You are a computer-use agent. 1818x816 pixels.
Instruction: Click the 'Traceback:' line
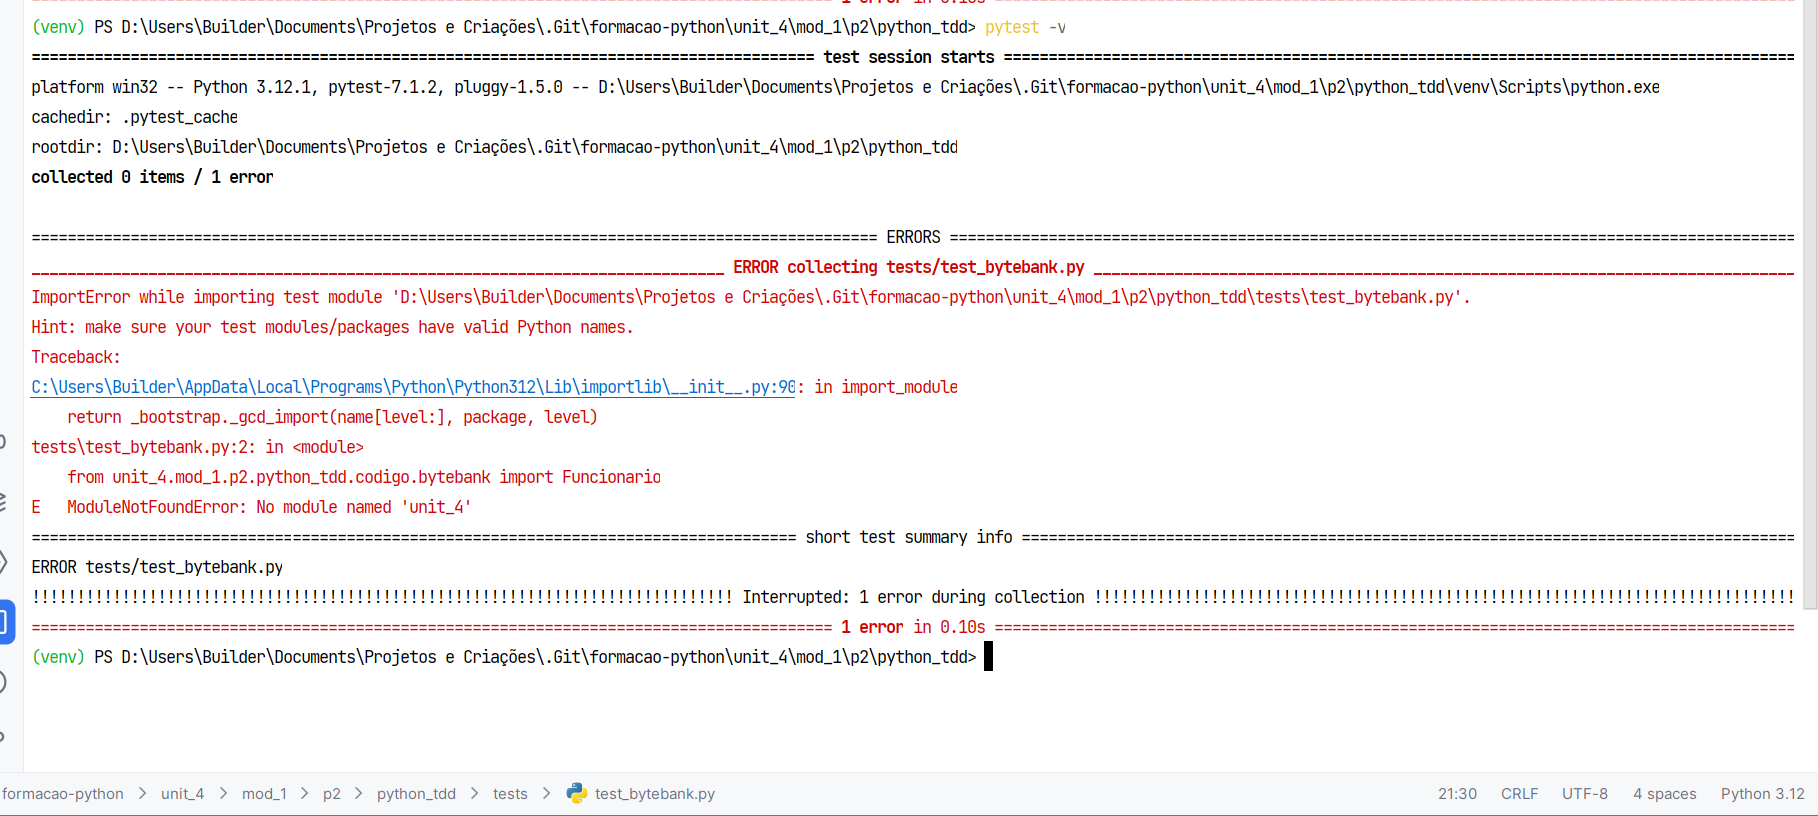(76, 357)
